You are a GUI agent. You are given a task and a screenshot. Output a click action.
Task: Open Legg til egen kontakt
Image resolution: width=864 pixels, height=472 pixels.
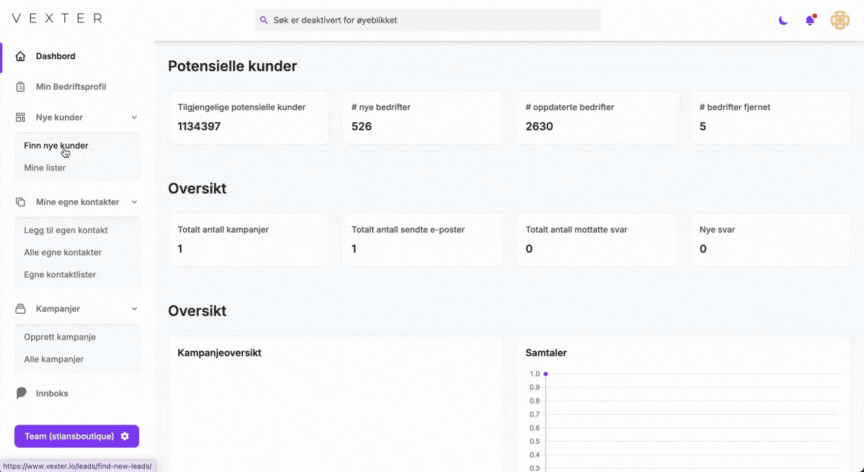pos(66,230)
